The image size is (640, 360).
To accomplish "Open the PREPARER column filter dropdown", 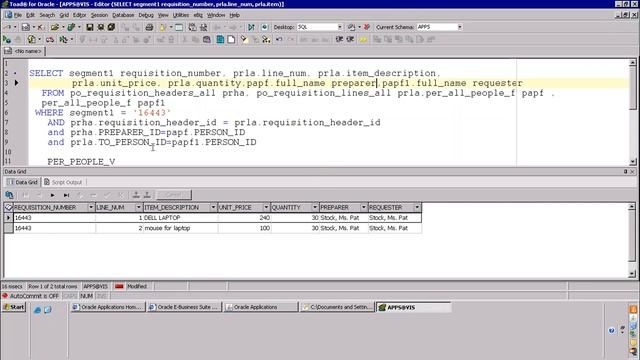I will pyautogui.click(x=363, y=207).
